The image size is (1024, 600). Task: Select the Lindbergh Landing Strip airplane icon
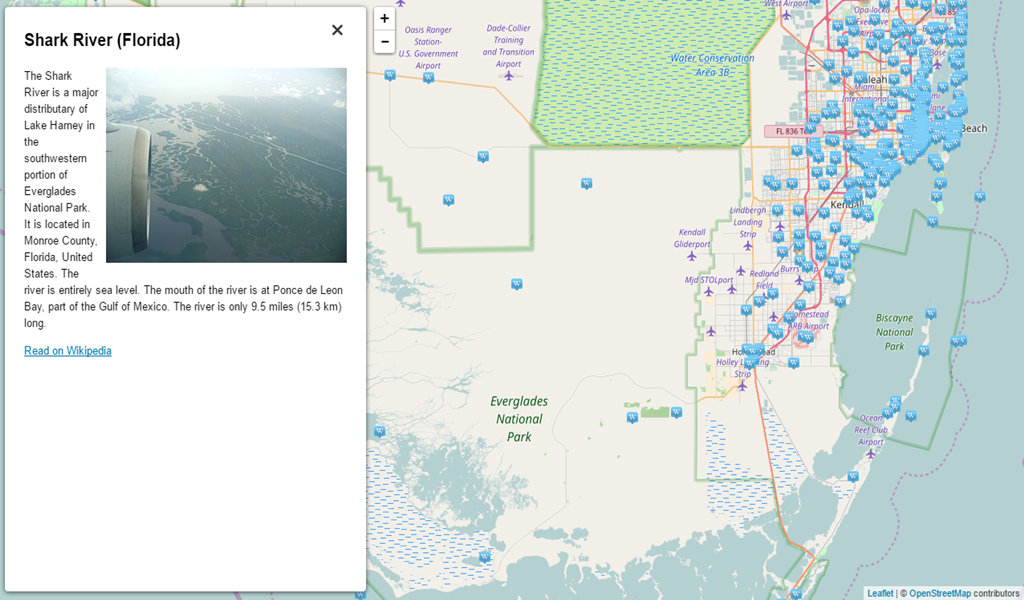tap(748, 245)
